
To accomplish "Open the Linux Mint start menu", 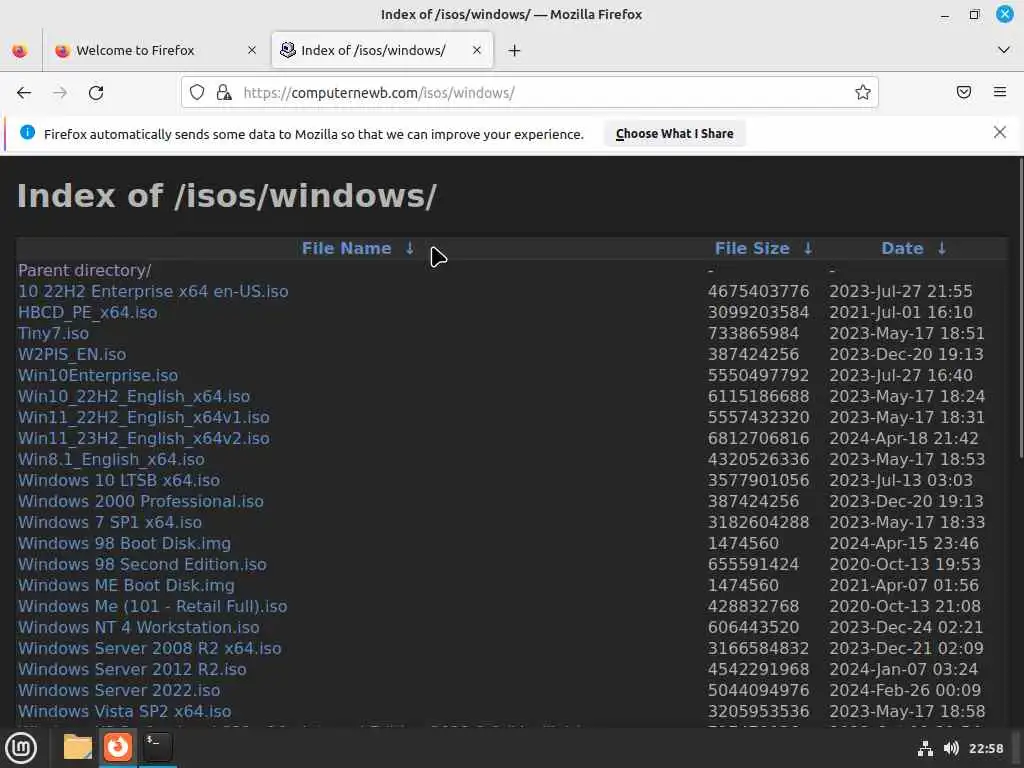I will (21, 748).
